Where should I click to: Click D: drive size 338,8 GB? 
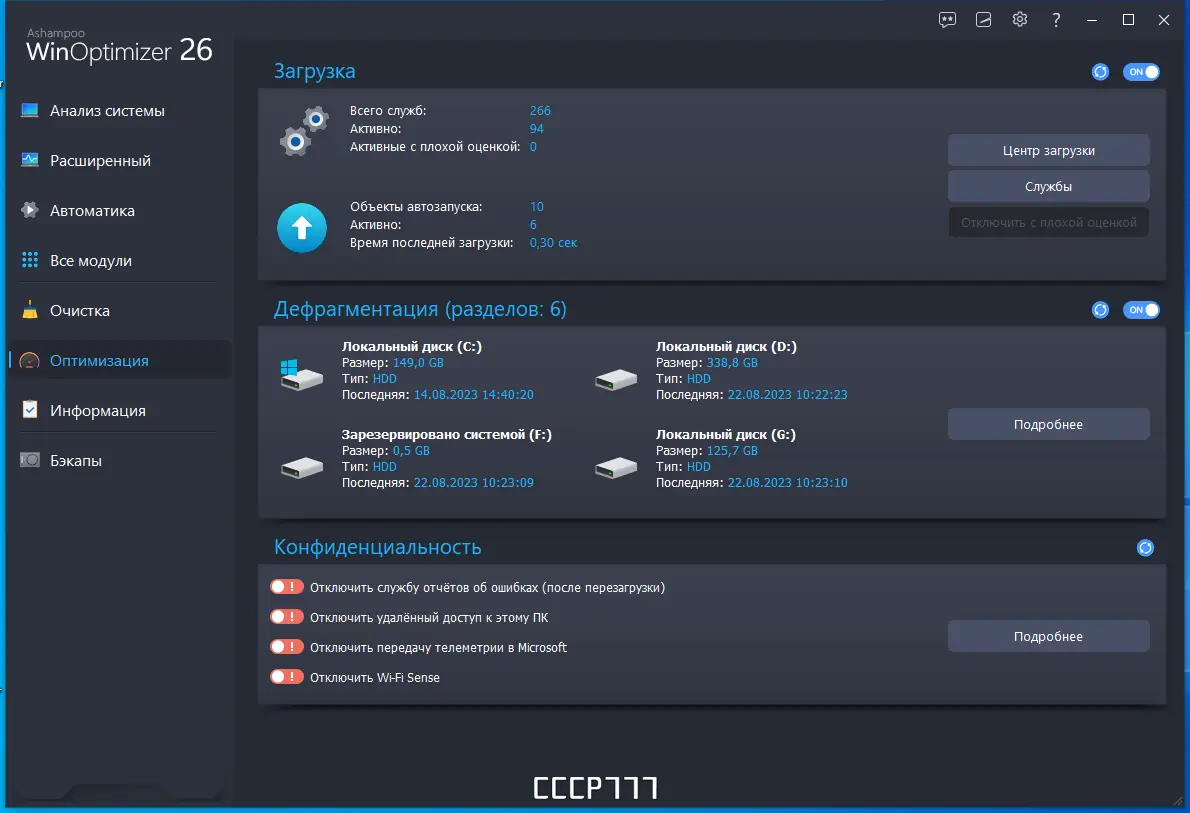point(732,363)
